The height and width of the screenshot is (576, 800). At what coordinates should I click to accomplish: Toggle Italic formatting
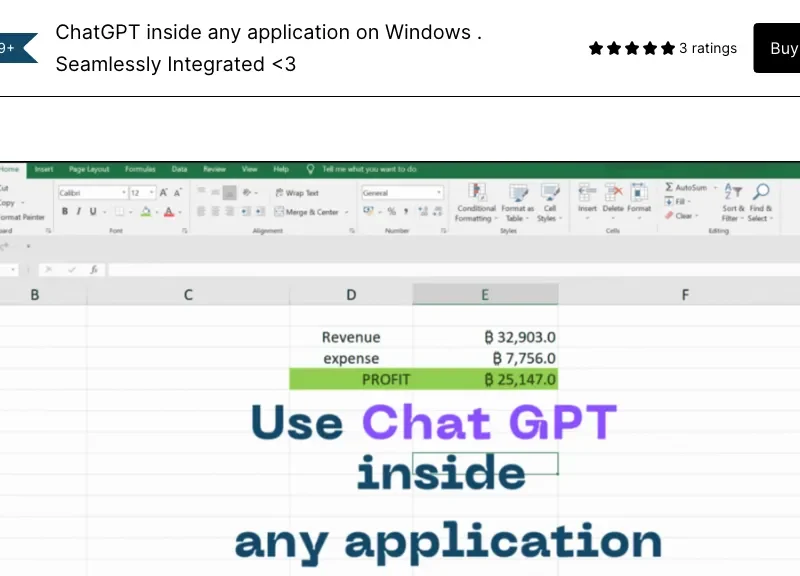(79, 212)
